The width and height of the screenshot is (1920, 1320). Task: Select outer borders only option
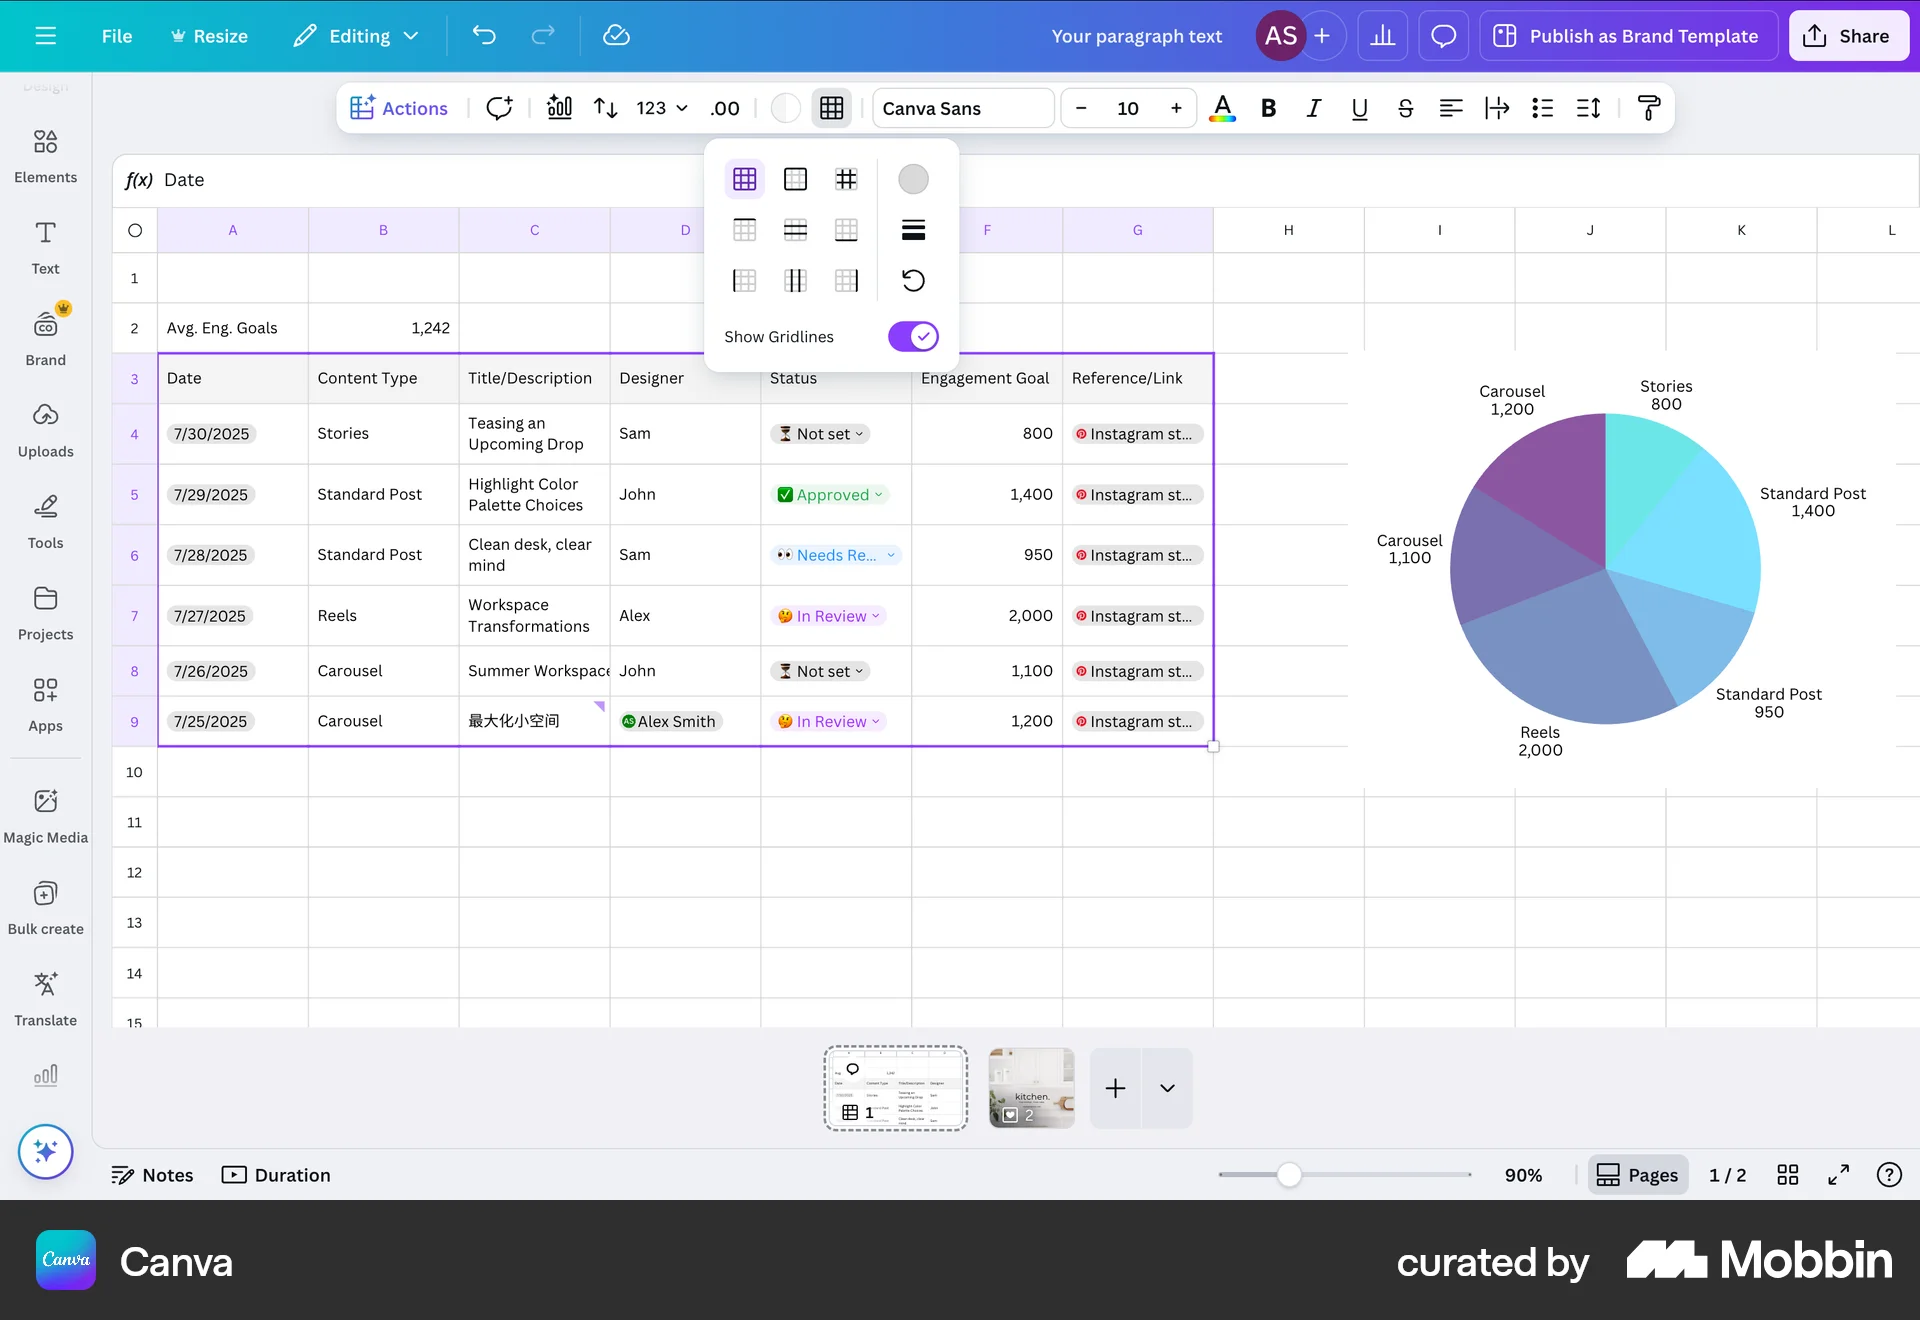(x=795, y=179)
